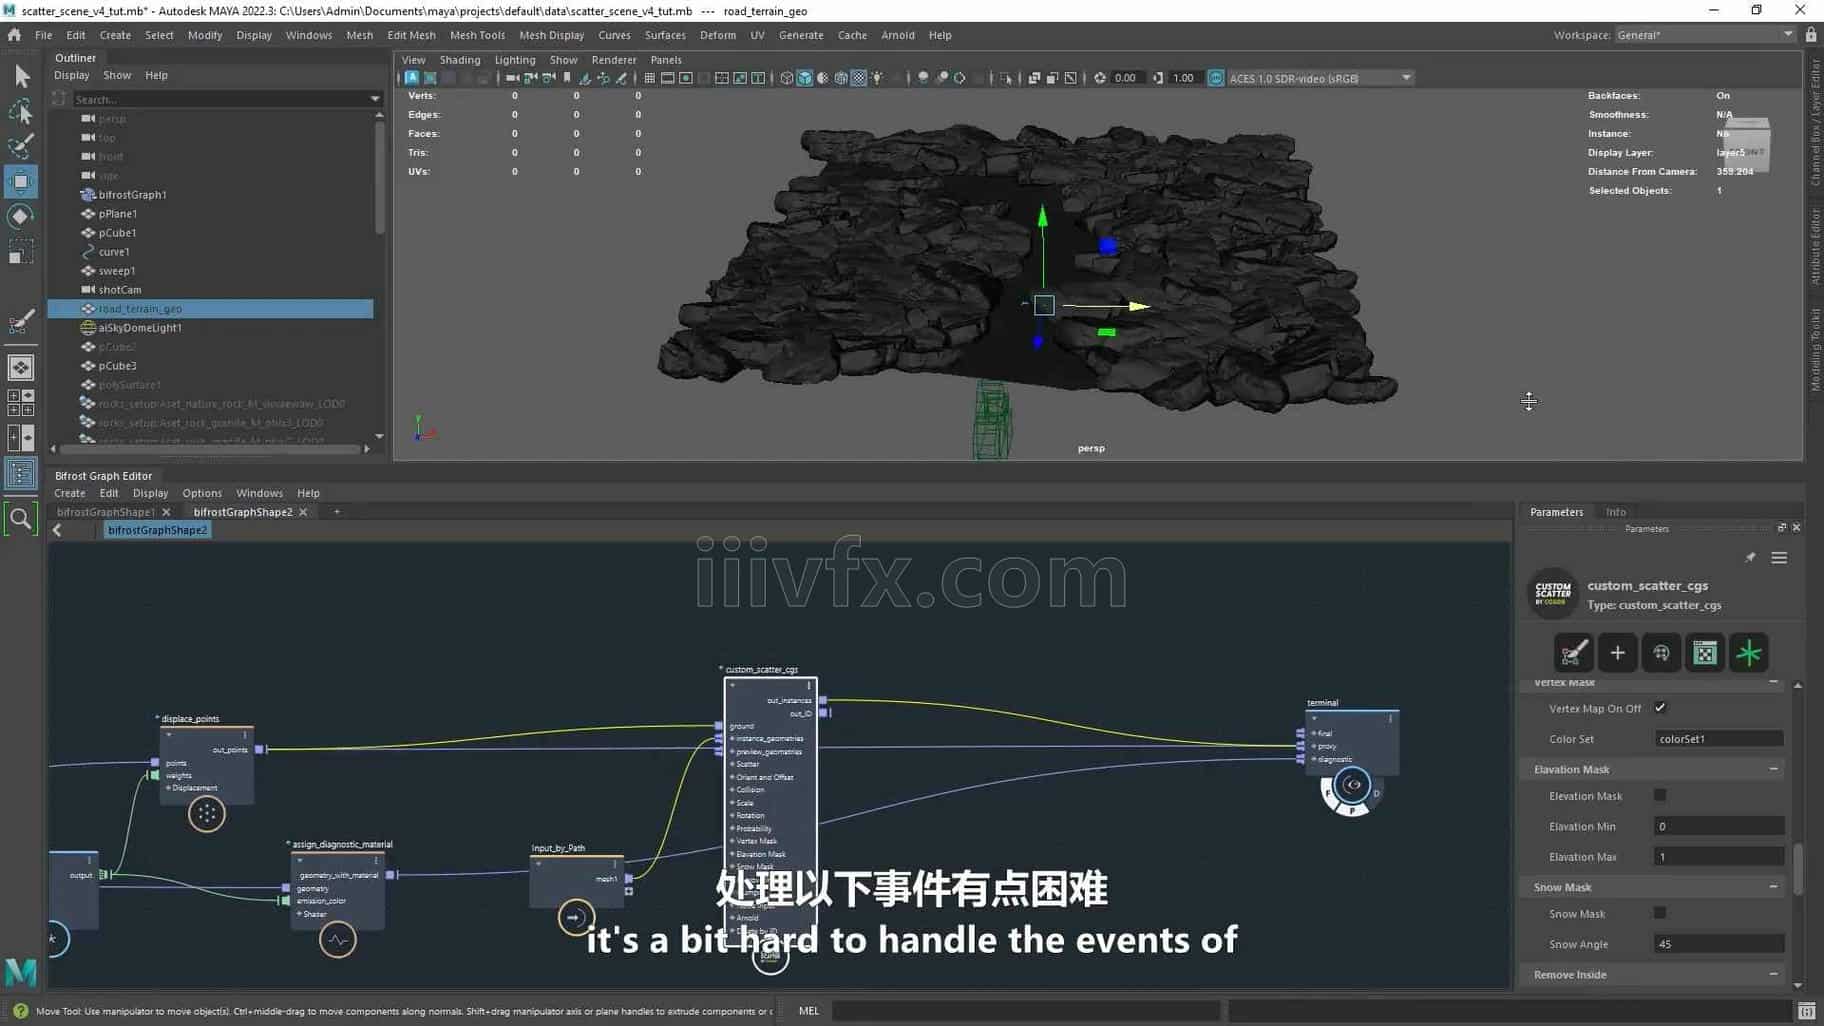The width and height of the screenshot is (1824, 1026).
Task: Click the Color Set input field
Action: (x=1718, y=739)
